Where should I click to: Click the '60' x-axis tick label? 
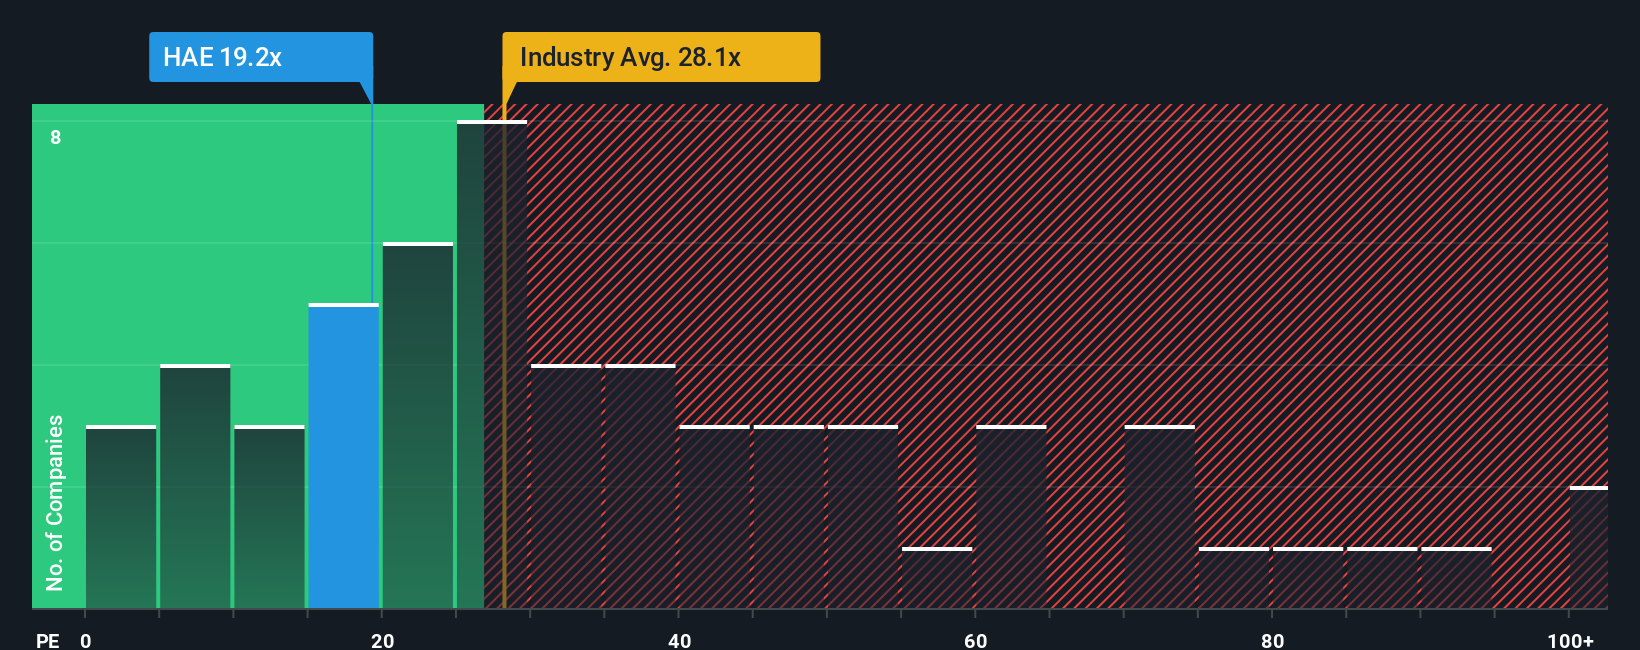point(976,640)
